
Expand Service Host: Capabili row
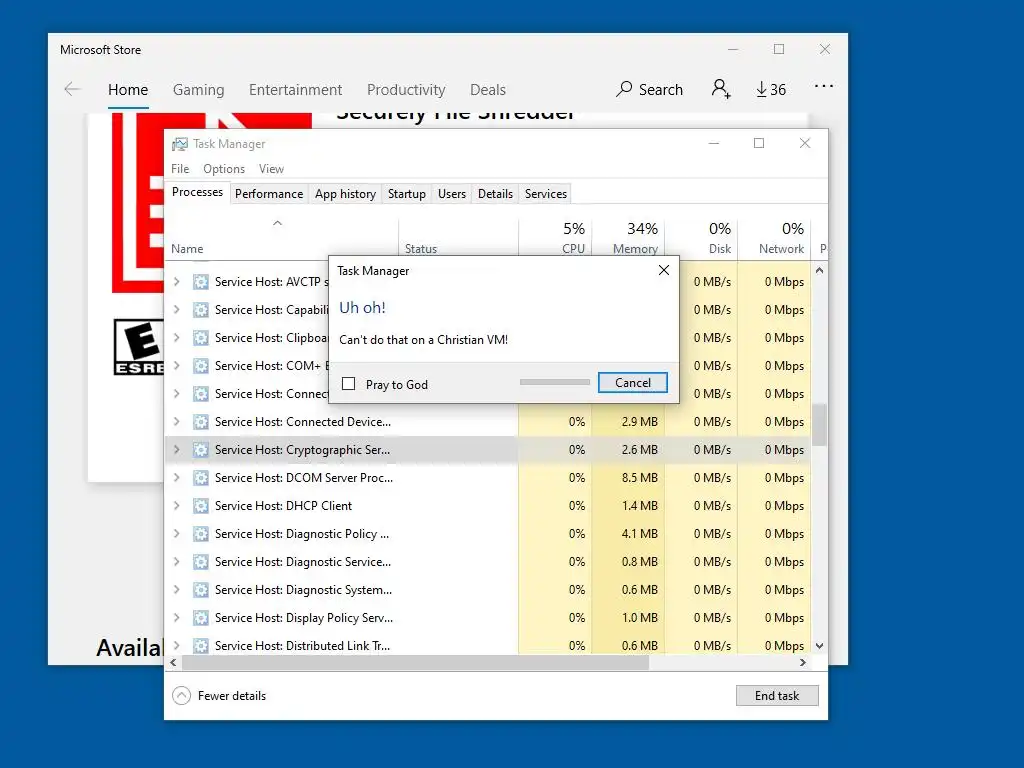point(176,310)
